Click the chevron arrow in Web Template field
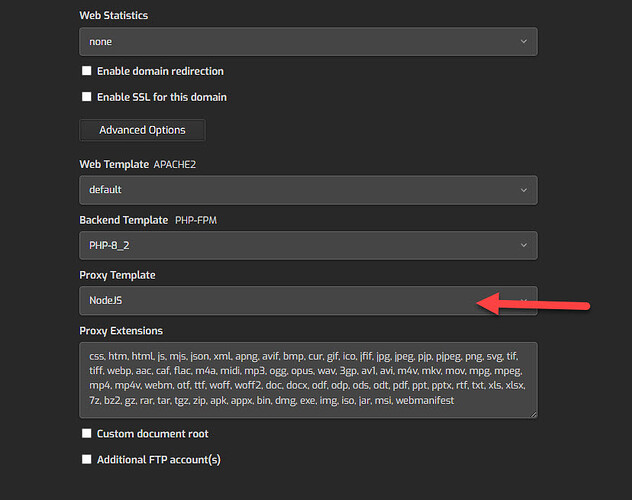Image resolution: width=632 pixels, height=500 pixels. pyautogui.click(x=523, y=190)
